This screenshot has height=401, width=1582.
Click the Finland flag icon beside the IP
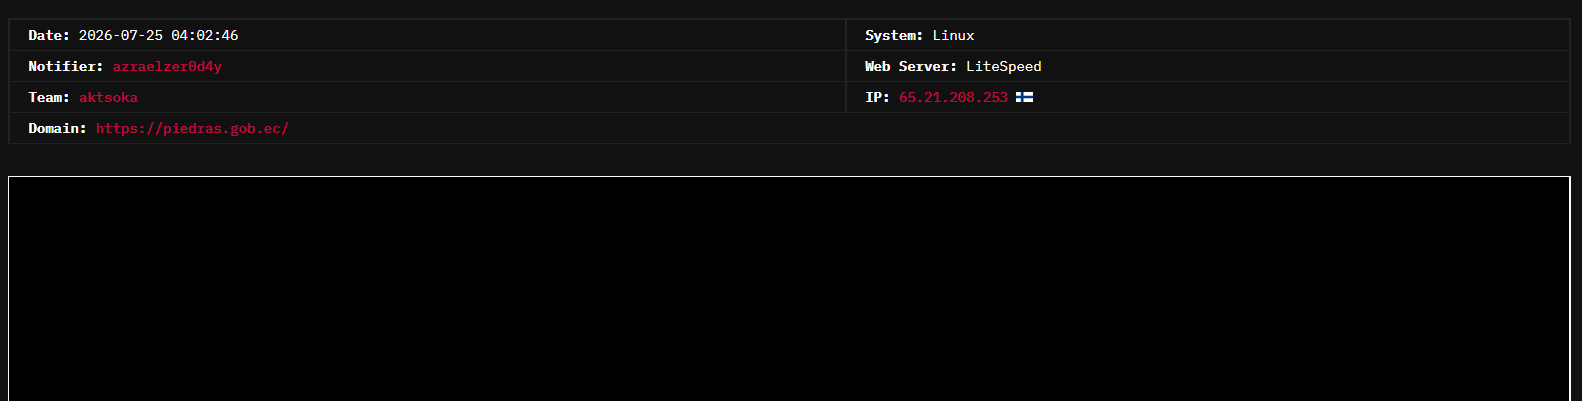pos(1024,97)
